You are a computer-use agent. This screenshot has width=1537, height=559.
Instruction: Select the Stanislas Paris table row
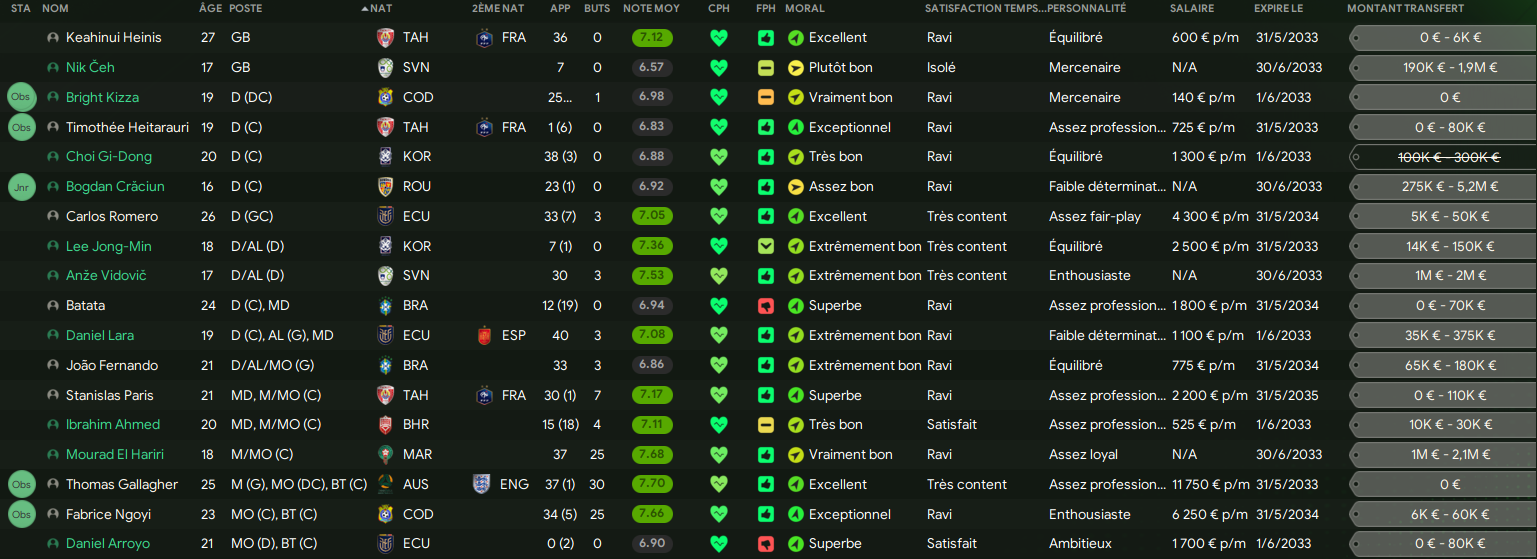[x=768, y=396]
